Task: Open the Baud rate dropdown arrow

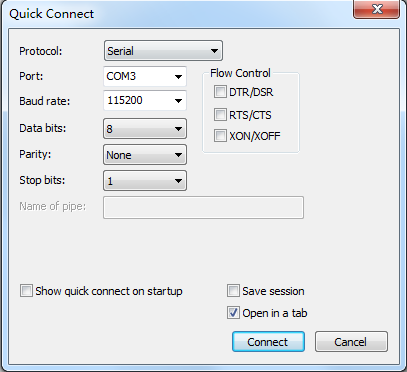Action: (178, 100)
